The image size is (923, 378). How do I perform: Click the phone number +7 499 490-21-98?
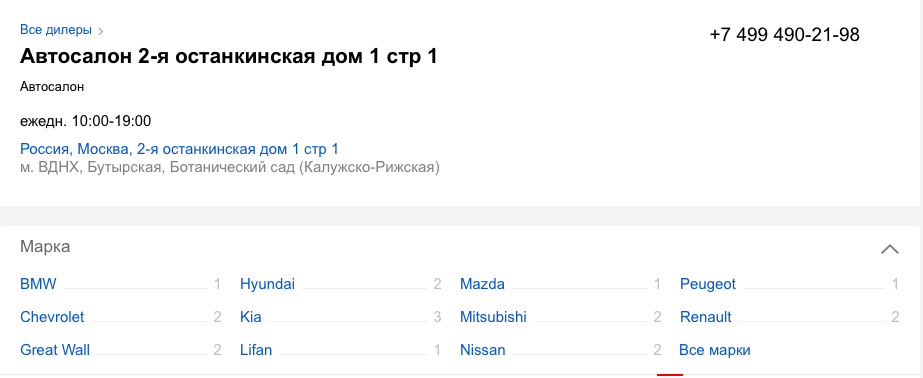(784, 35)
